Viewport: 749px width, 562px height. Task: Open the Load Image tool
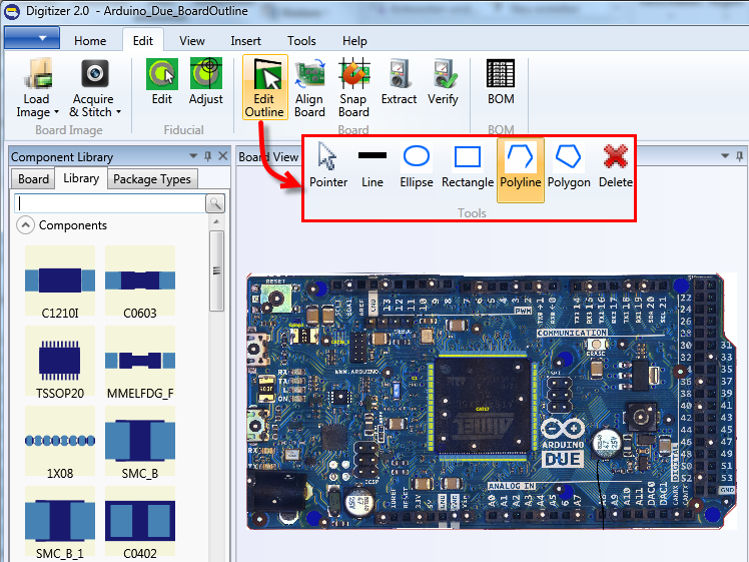tap(37, 88)
